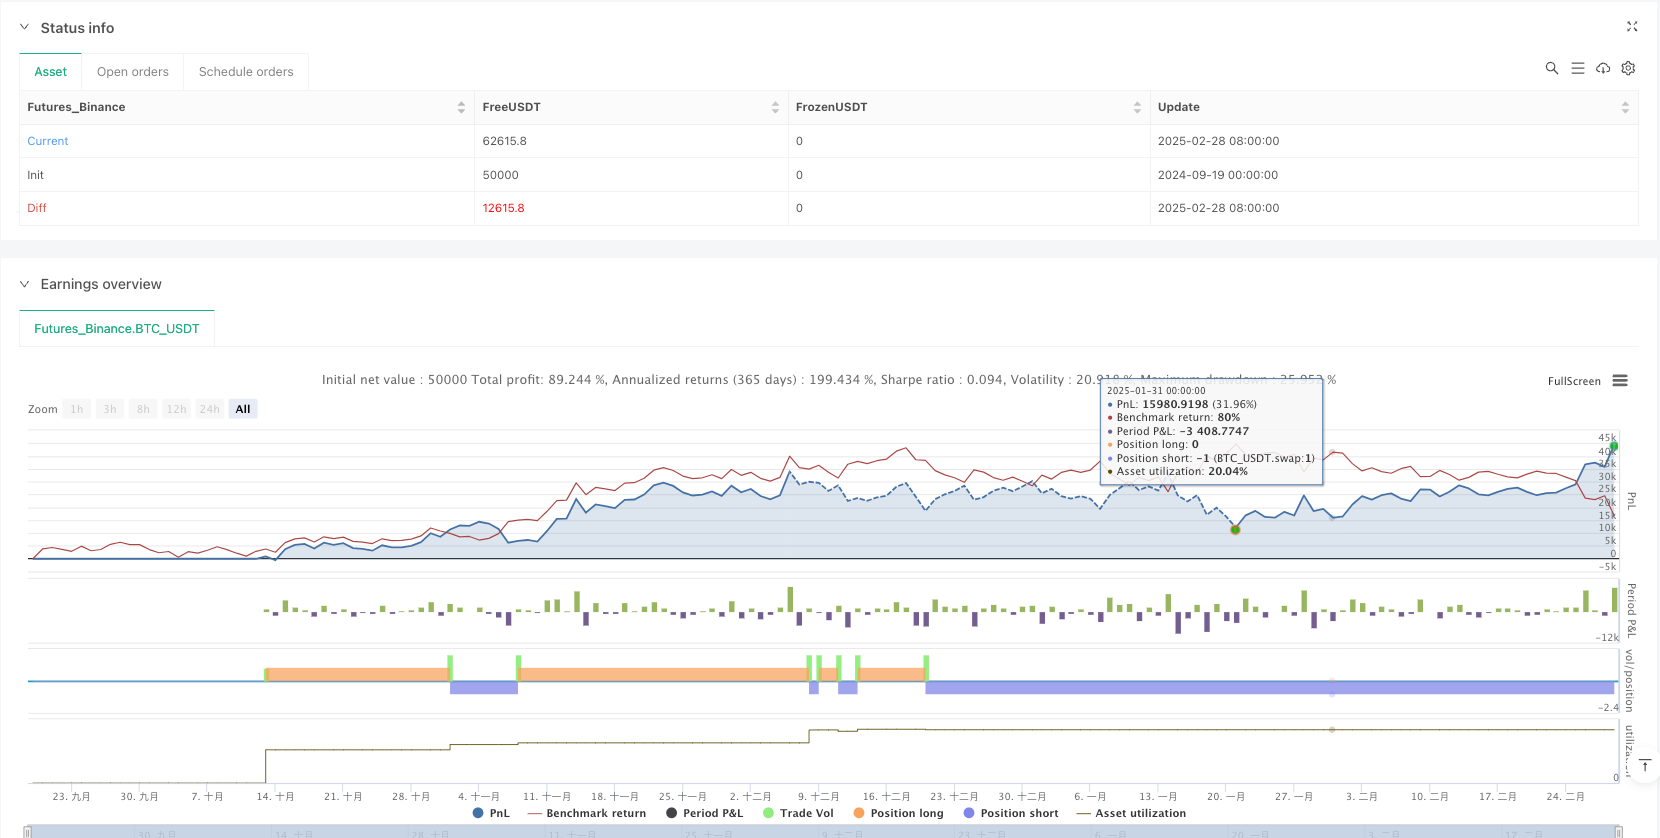The image size is (1660, 838).
Task: Sort by the Futures_Binance column sorter
Action: (x=461, y=107)
